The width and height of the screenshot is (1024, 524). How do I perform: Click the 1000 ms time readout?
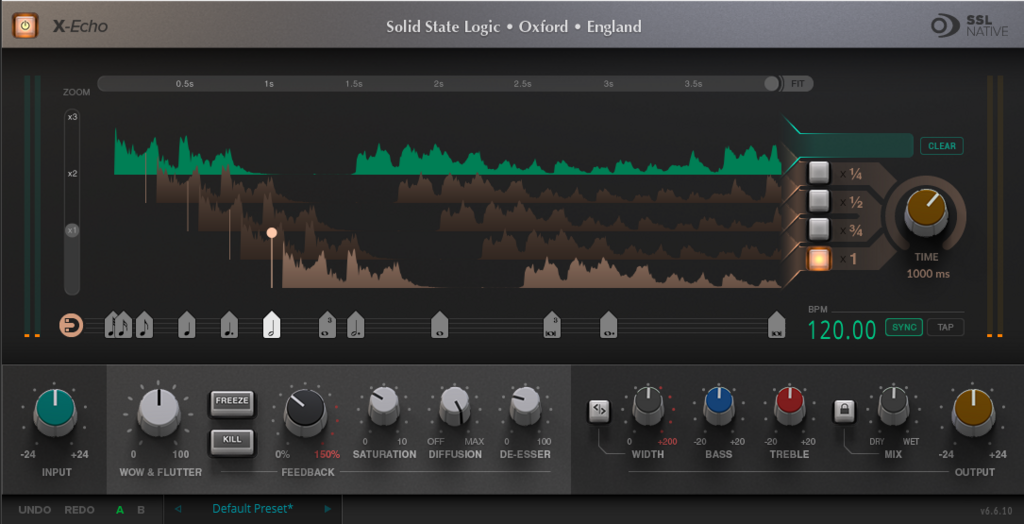[928, 274]
